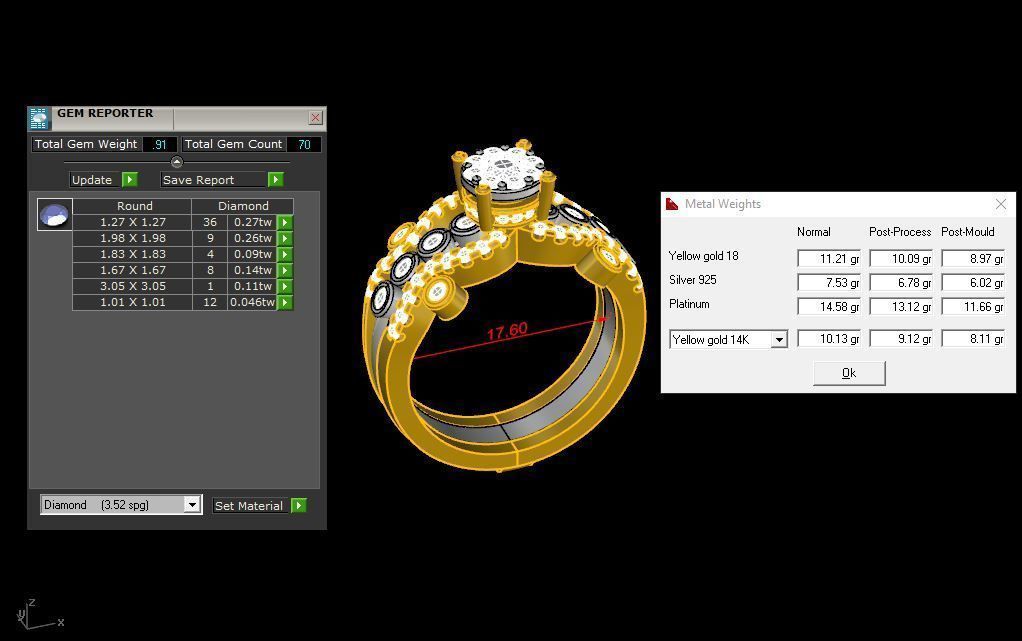Click green arrow on 1.01 X 1.01 row

pos(285,302)
